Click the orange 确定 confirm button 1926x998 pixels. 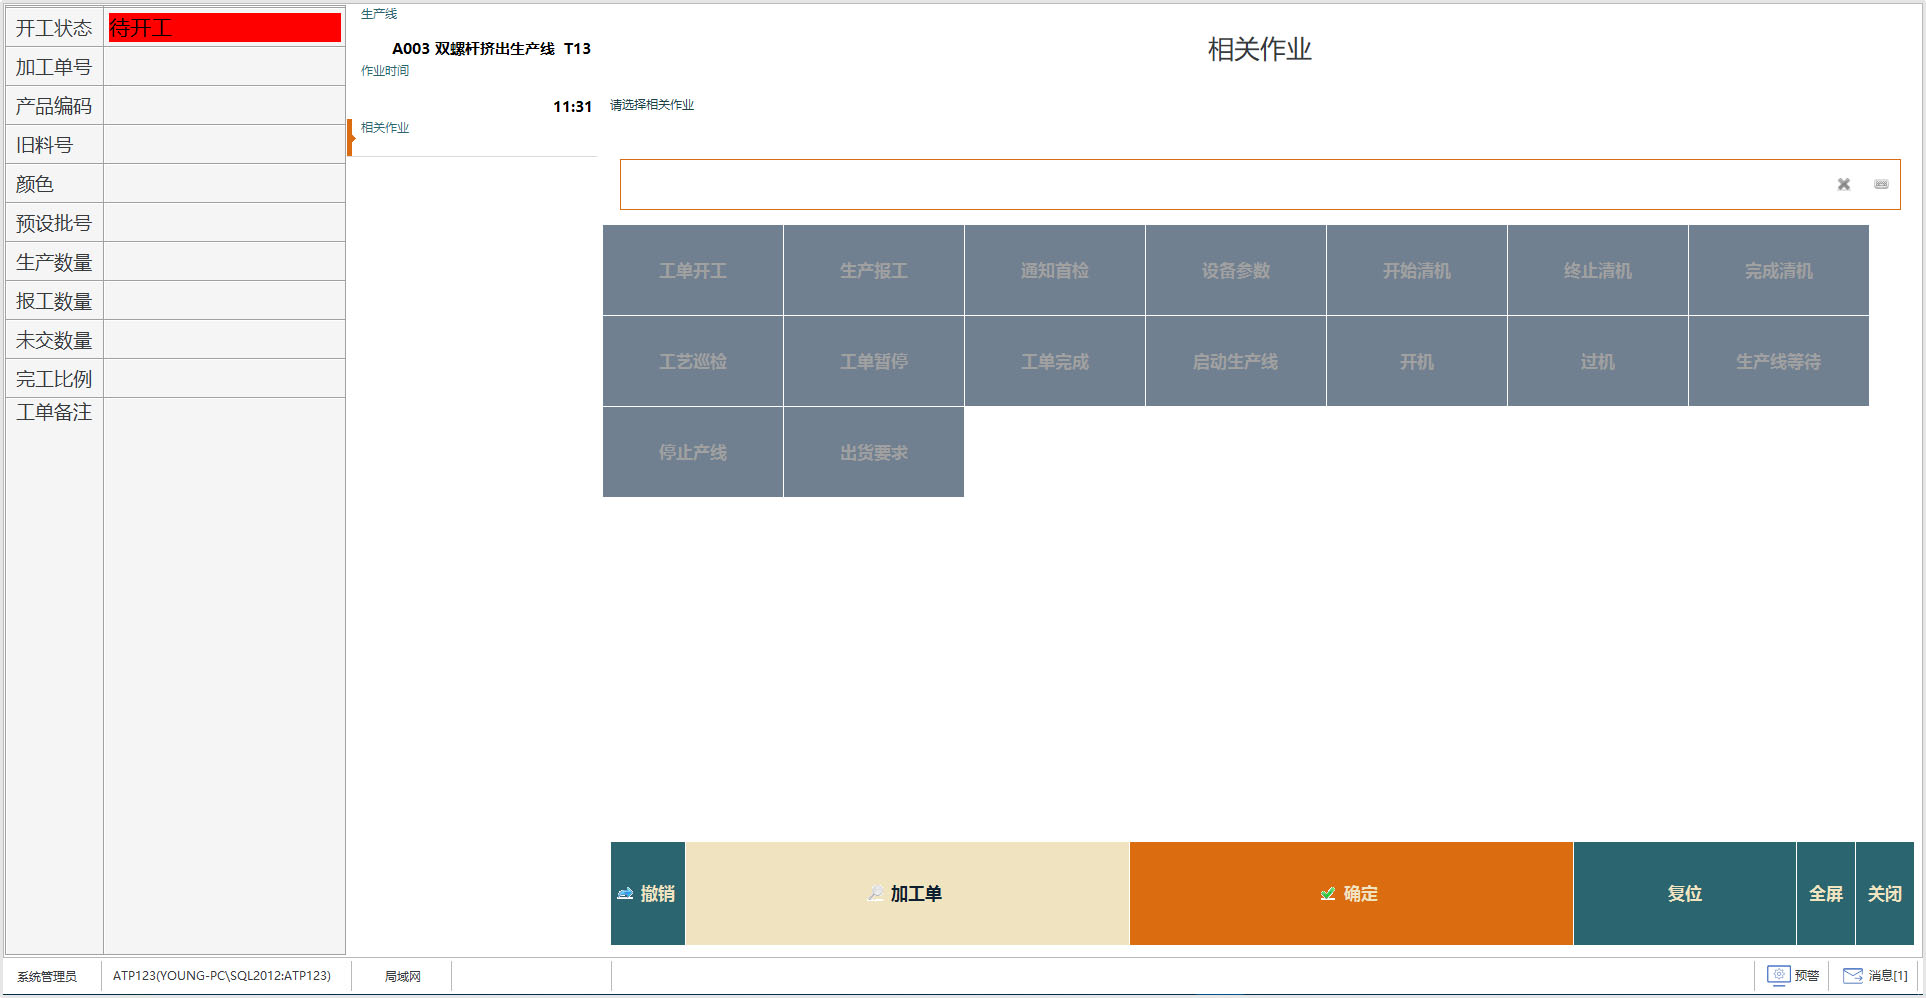pos(1350,893)
